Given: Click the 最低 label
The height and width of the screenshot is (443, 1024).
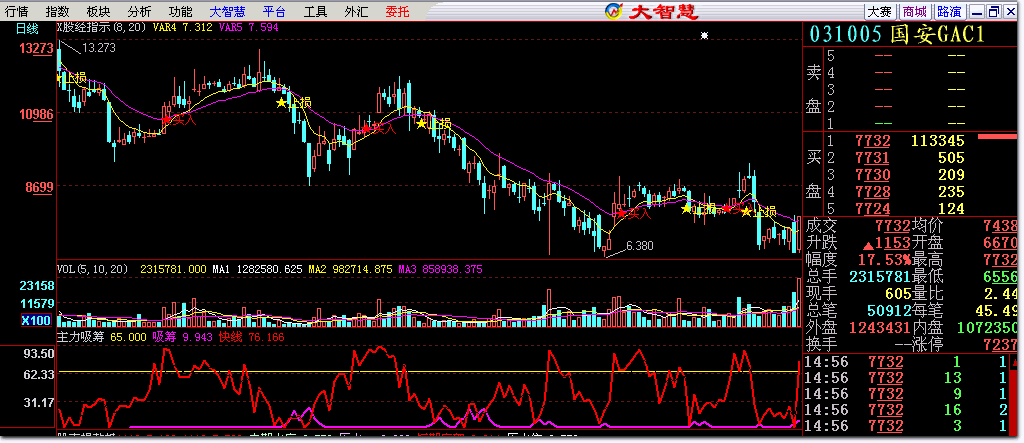Looking at the screenshot, I should tap(927, 276).
